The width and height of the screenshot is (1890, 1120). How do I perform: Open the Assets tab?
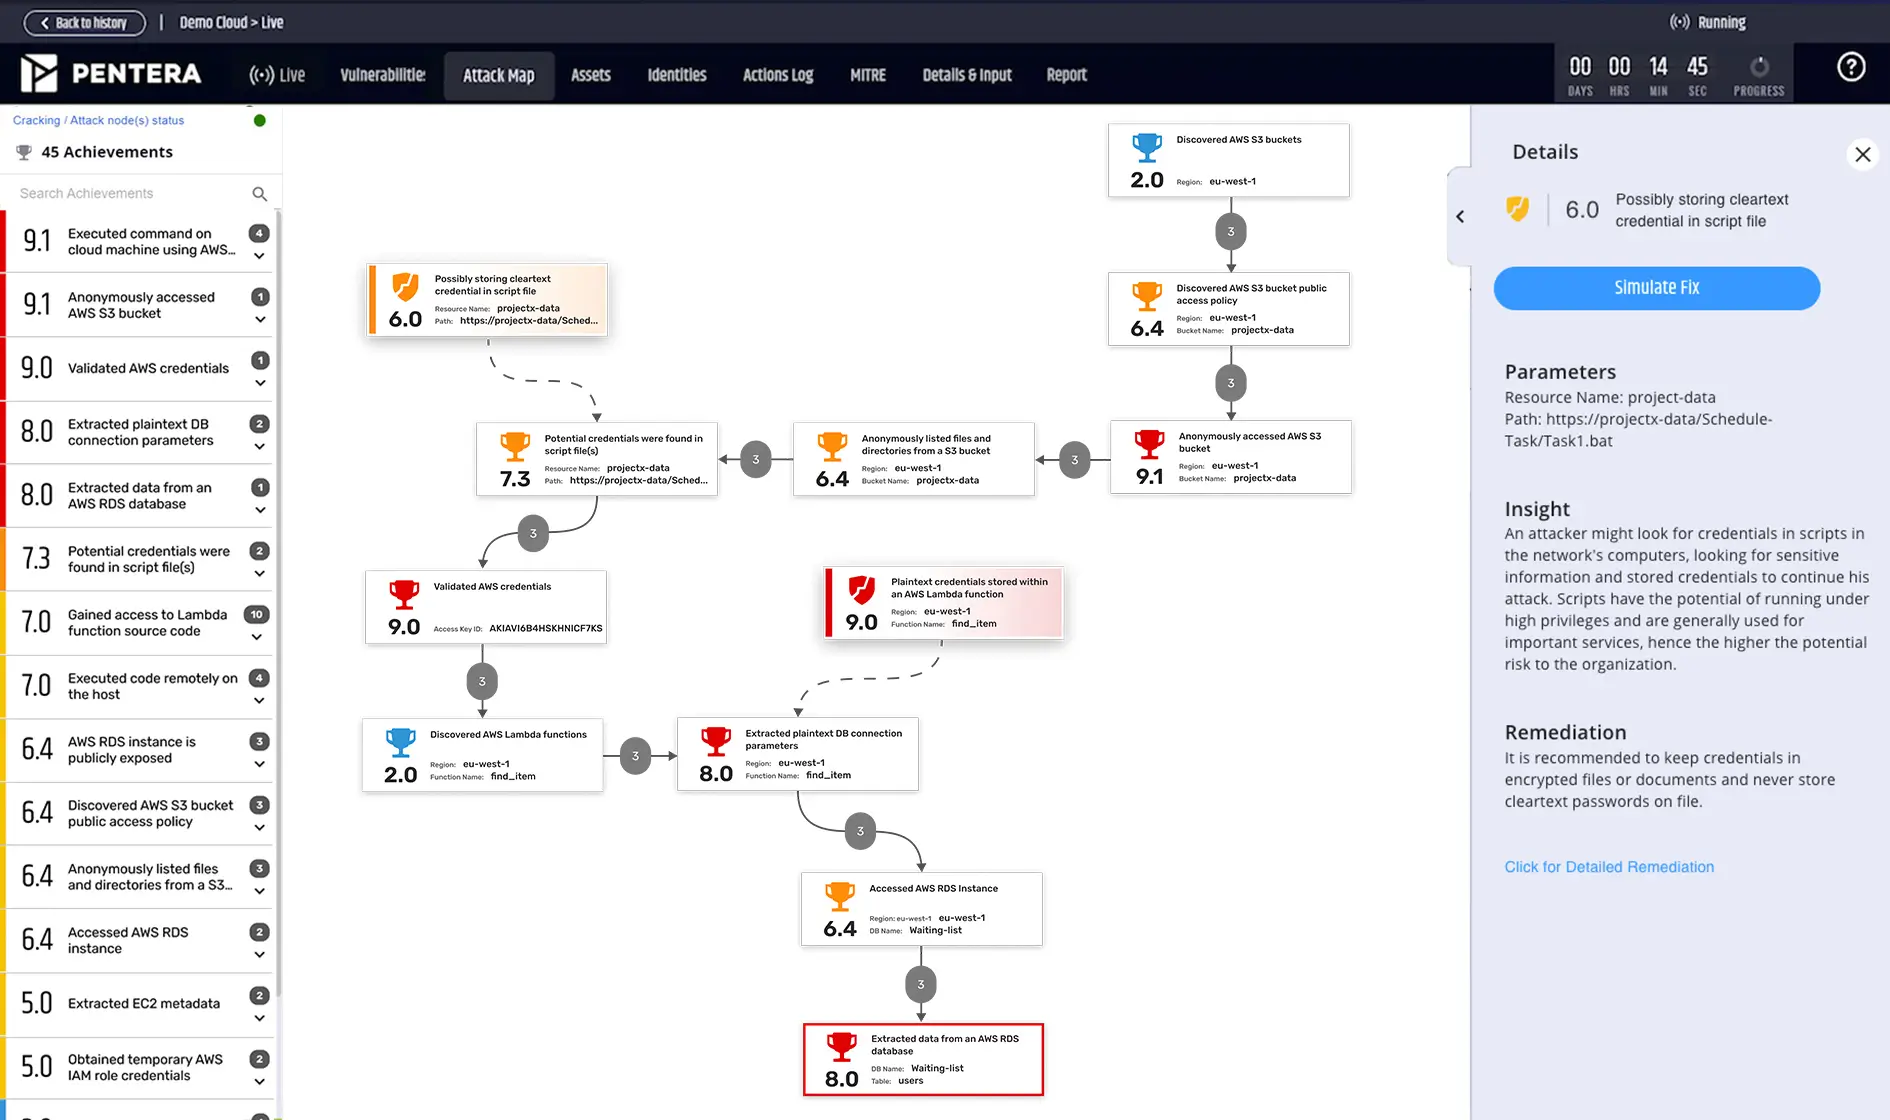coord(590,75)
